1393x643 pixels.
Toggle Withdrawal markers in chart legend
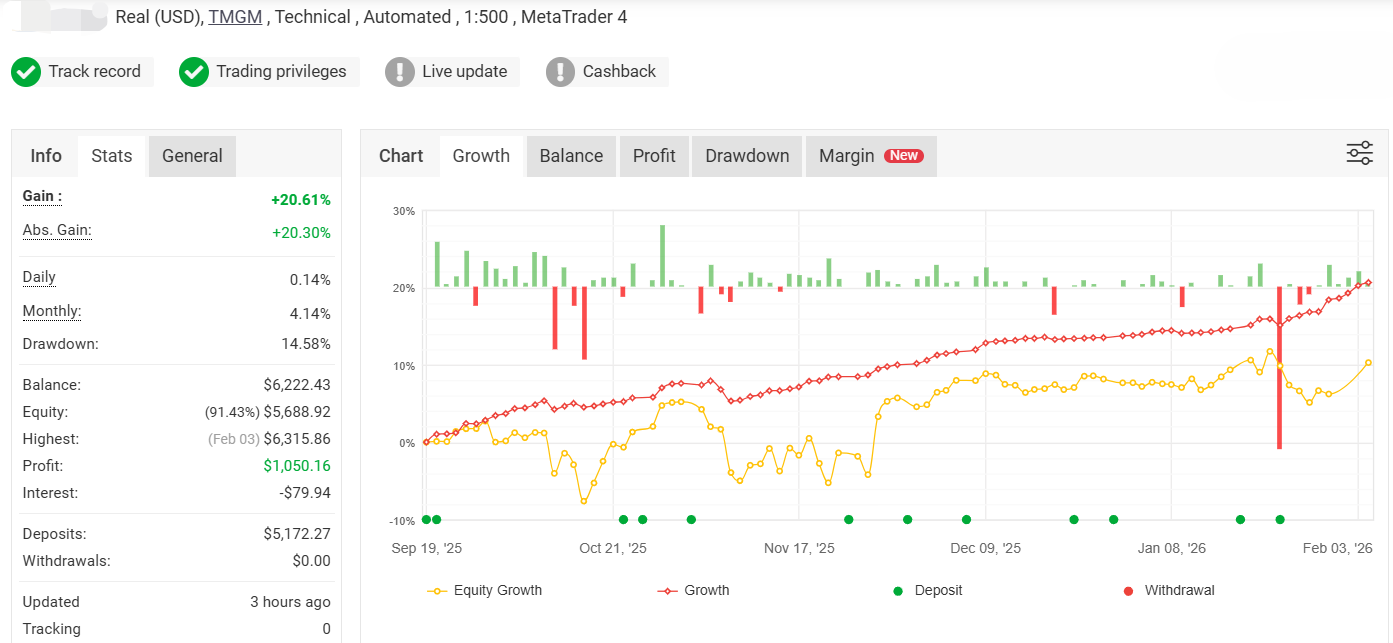[x=1168, y=591]
